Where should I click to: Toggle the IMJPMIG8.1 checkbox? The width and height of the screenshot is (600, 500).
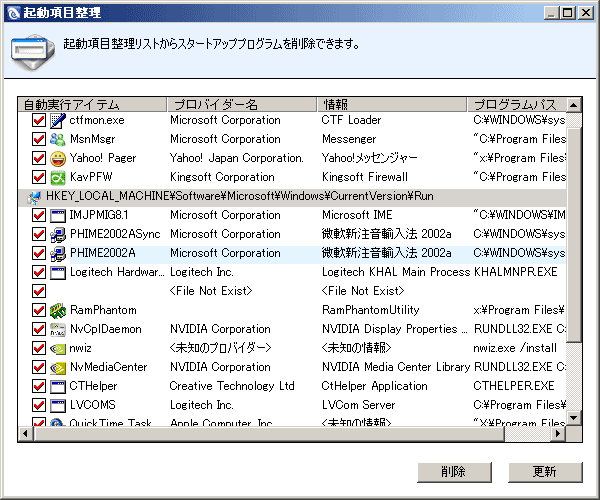(39, 215)
